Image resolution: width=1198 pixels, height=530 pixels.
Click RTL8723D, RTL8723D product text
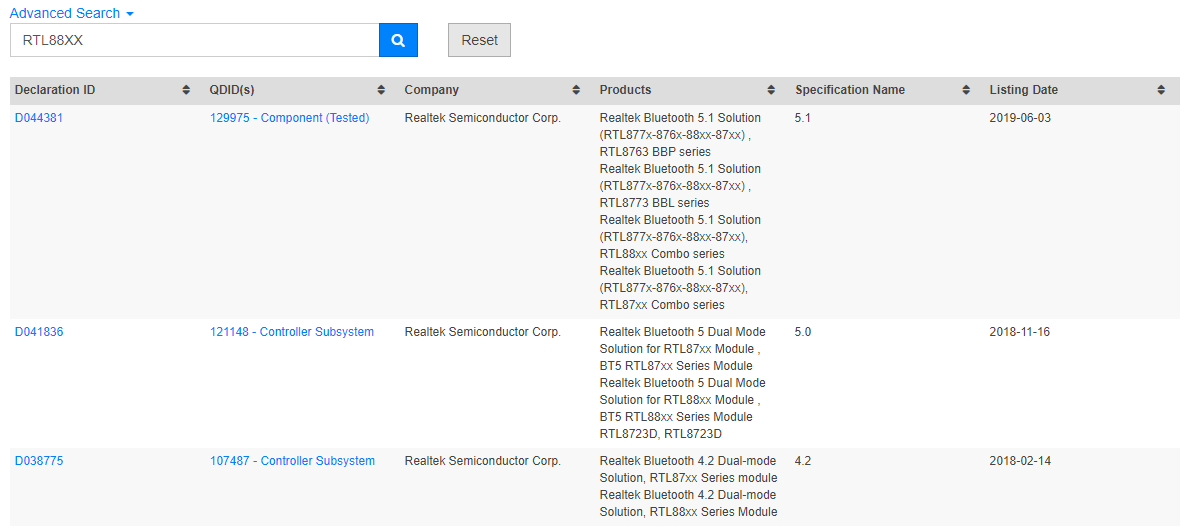[661, 434]
